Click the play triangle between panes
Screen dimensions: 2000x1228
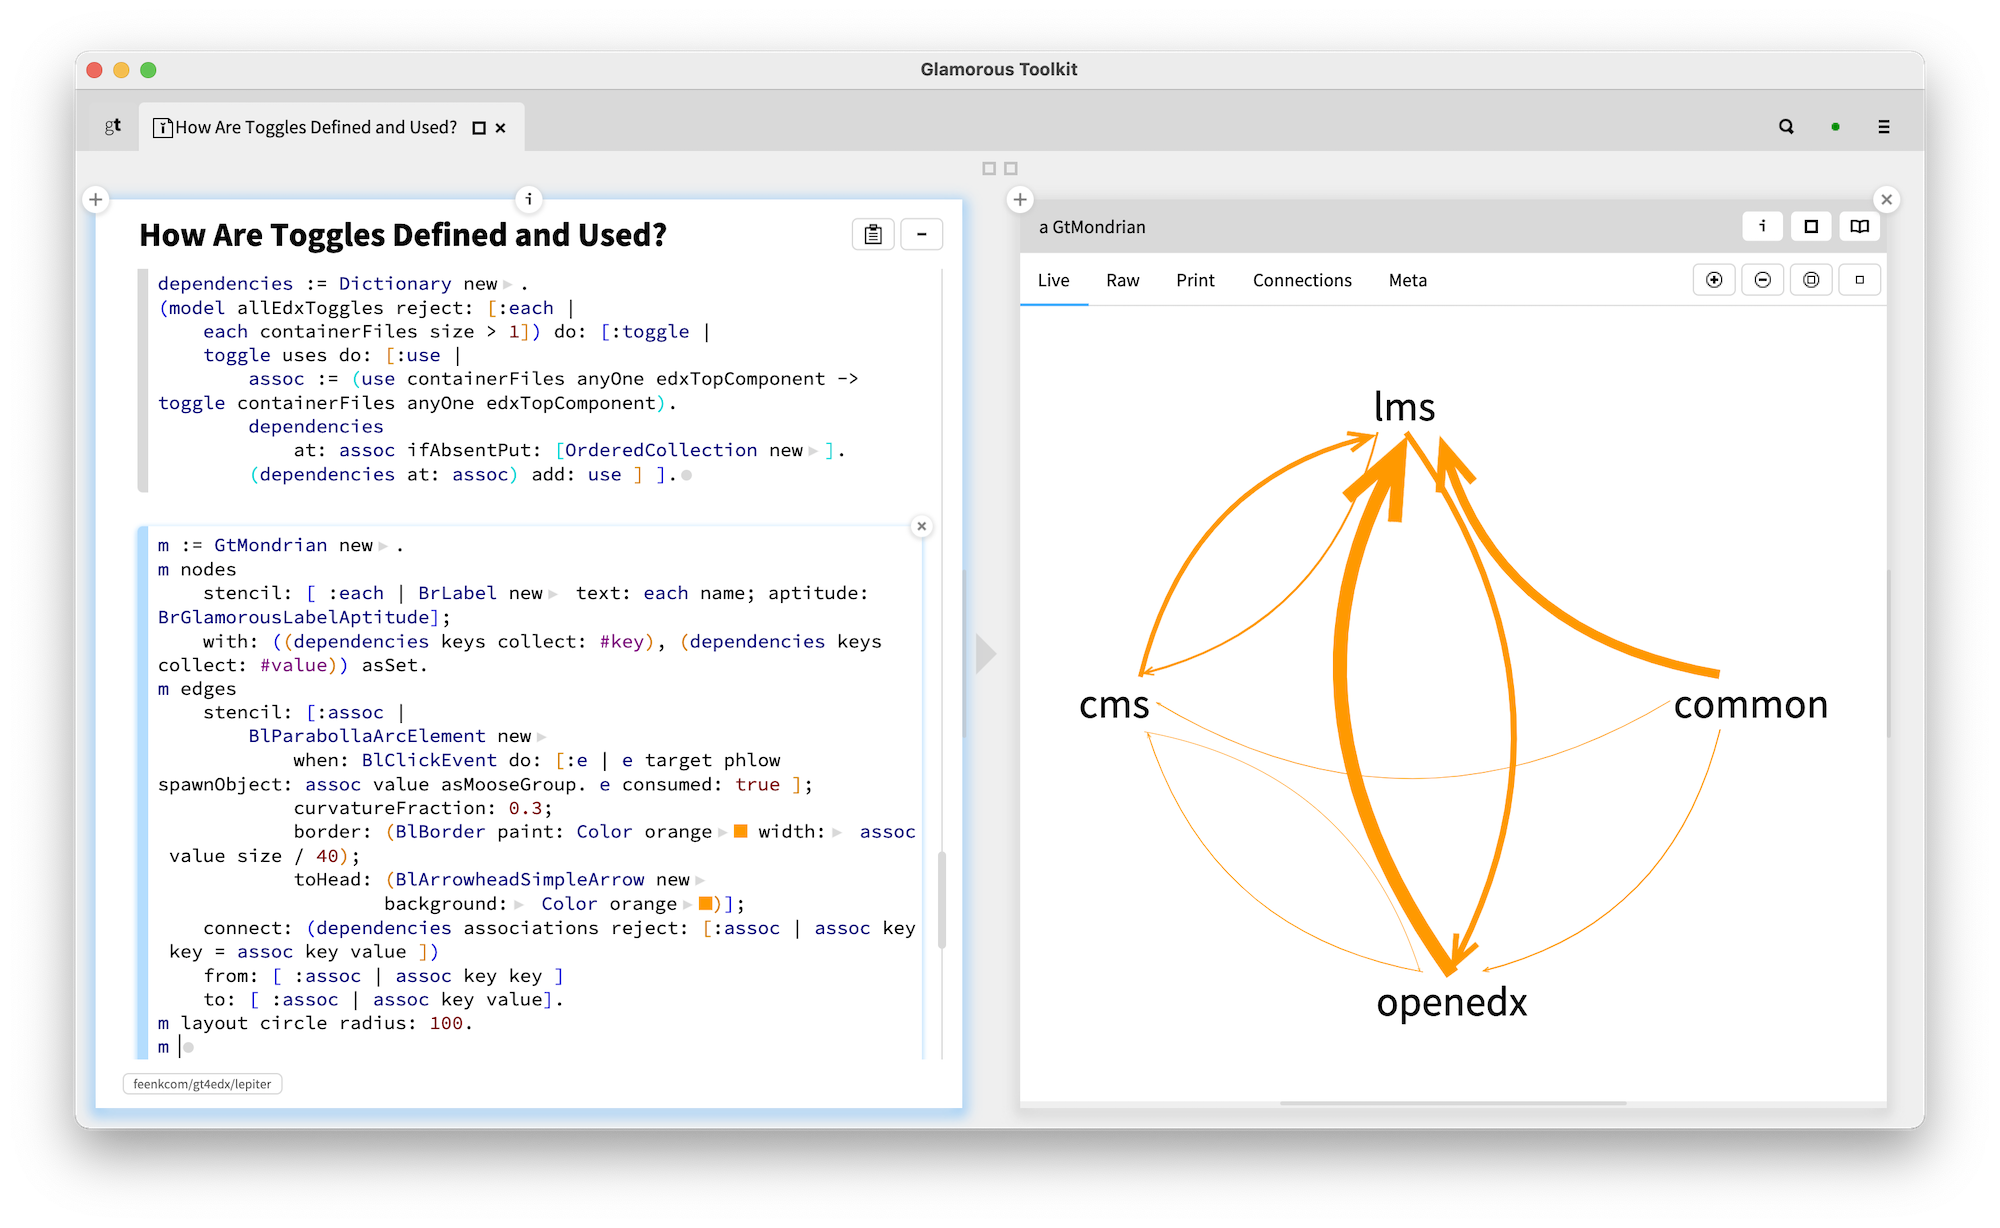tap(986, 654)
